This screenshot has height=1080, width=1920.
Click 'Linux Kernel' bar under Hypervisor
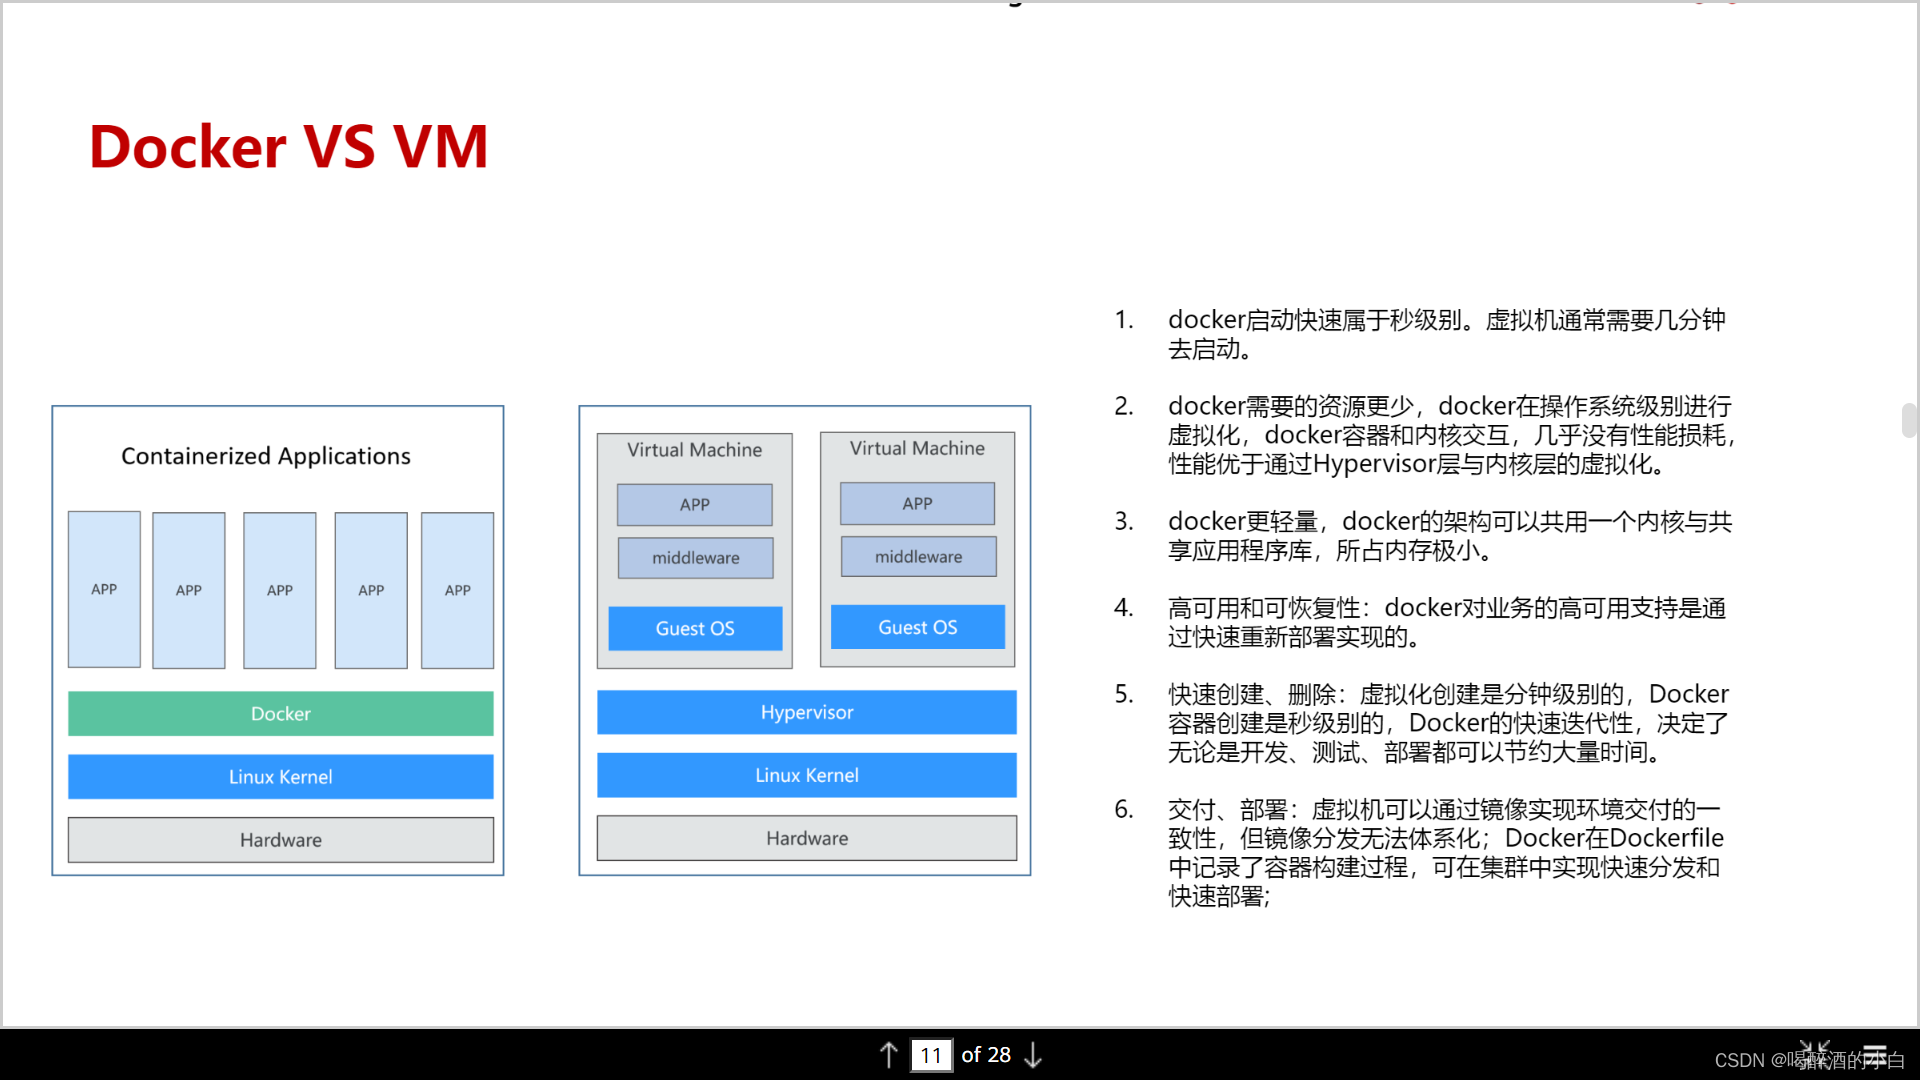[x=807, y=775]
